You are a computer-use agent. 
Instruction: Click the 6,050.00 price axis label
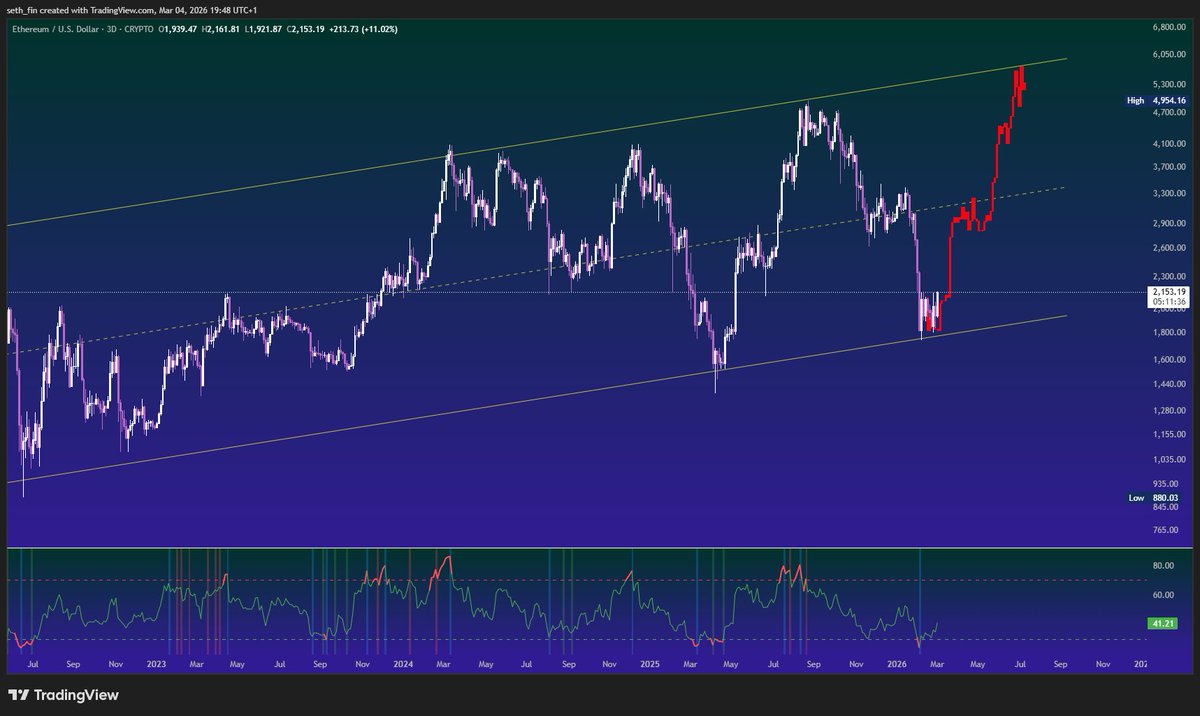pyautogui.click(x=1168, y=55)
